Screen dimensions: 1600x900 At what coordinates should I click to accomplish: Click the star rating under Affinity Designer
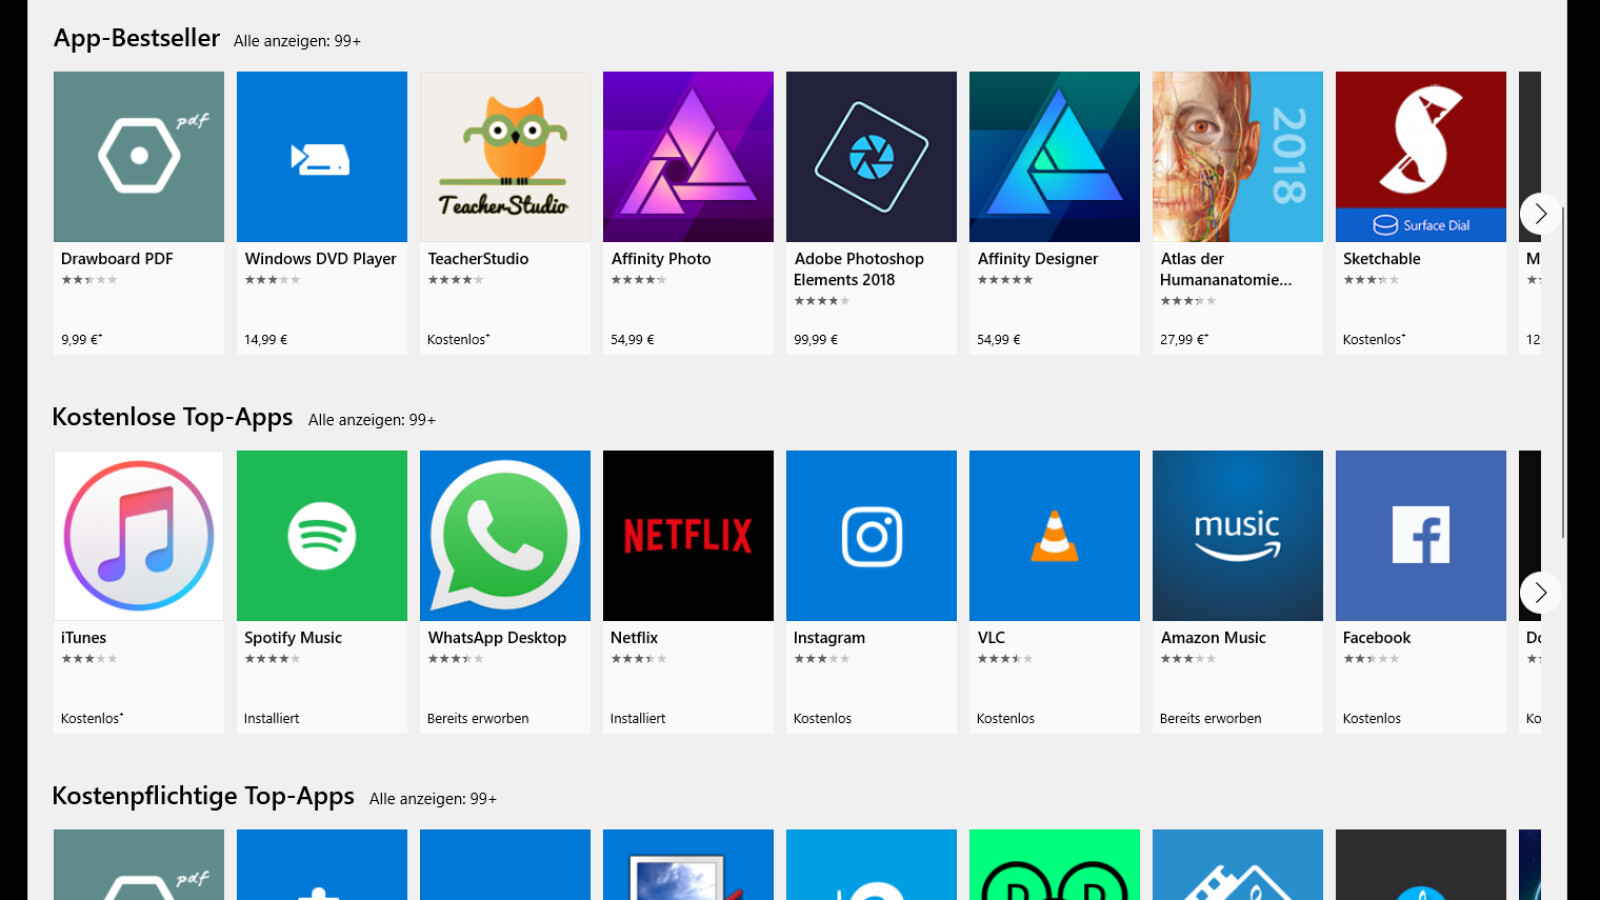(x=1005, y=280)
